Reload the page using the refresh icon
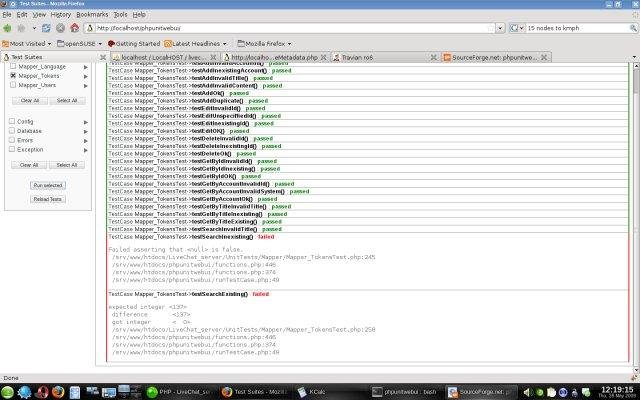The width and height of the screenshot is (640, 400). coord(46,28)
